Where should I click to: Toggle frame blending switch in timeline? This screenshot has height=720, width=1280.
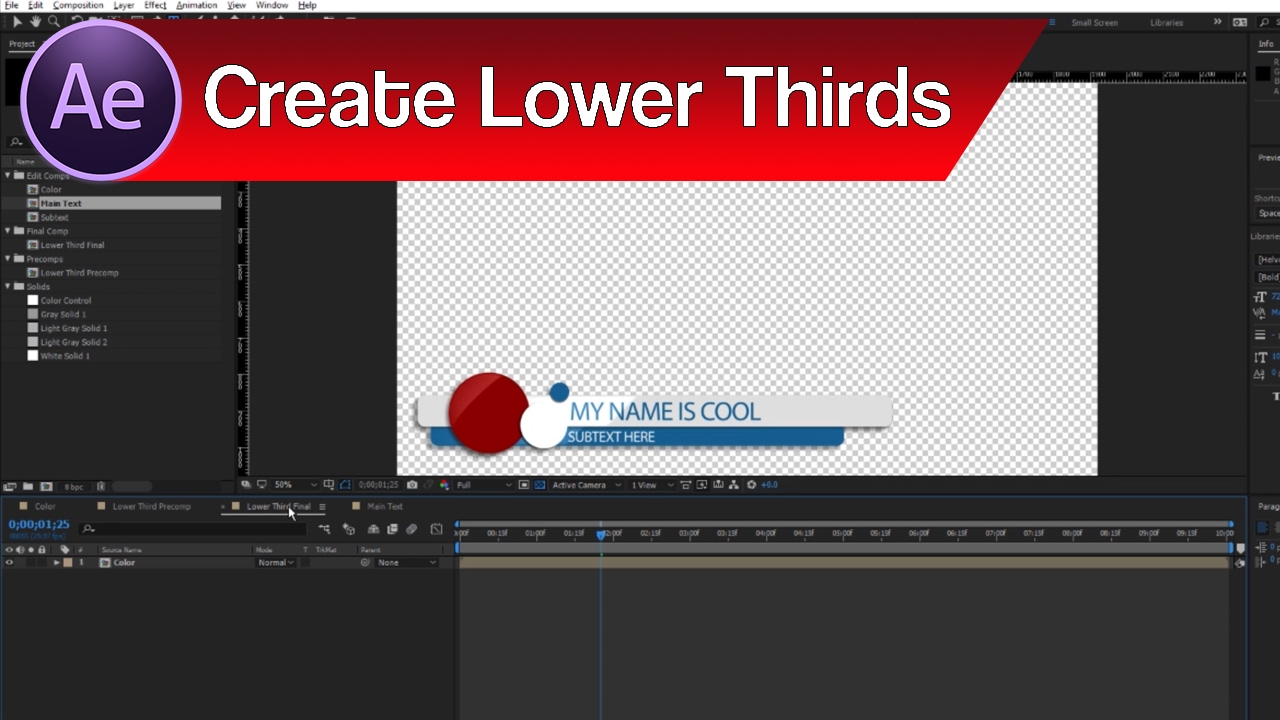pos(392,529)
